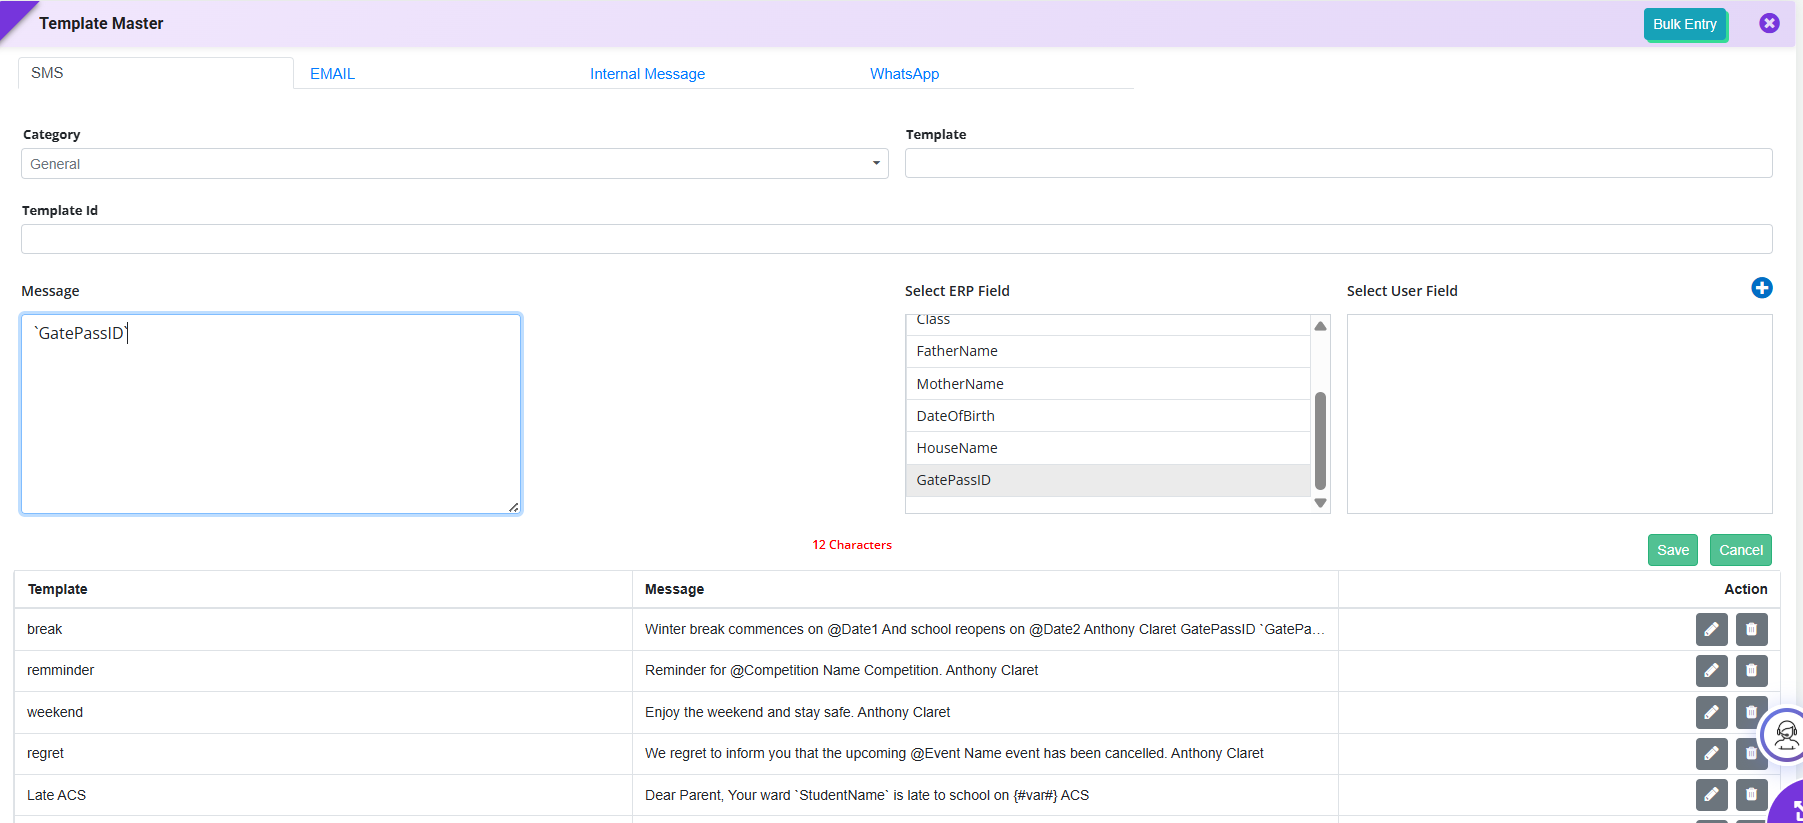The image size is (1803, 823).
Task: Select FatherName in ERP field list
Action: point(1108,351)
